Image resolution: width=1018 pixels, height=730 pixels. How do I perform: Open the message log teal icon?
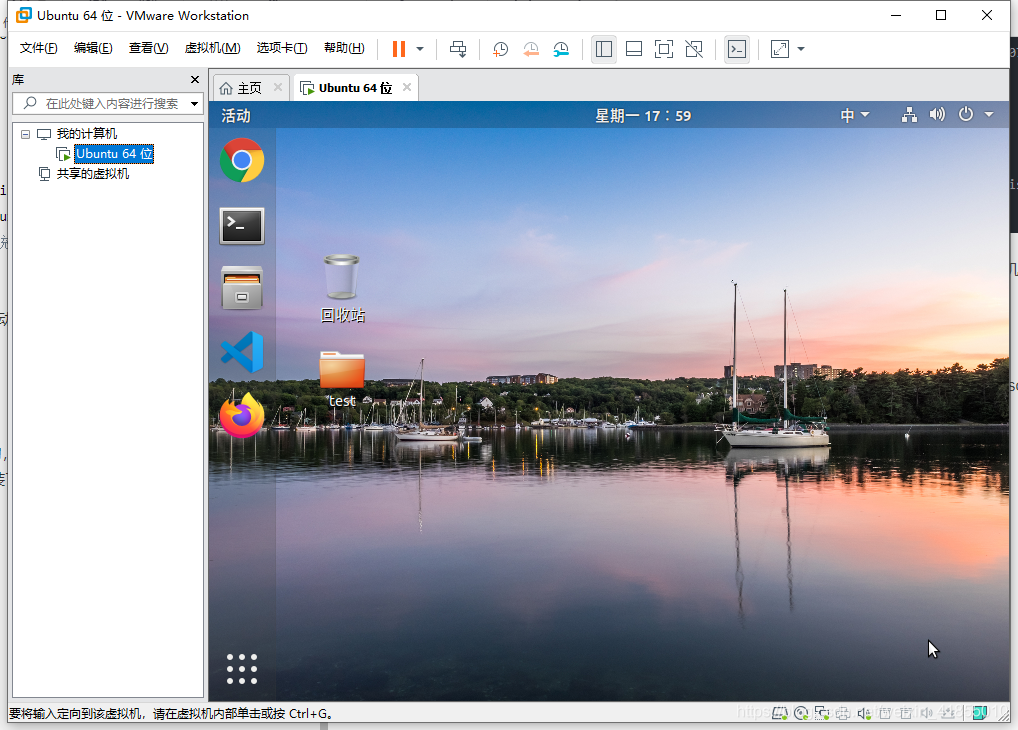coord(980,713)
